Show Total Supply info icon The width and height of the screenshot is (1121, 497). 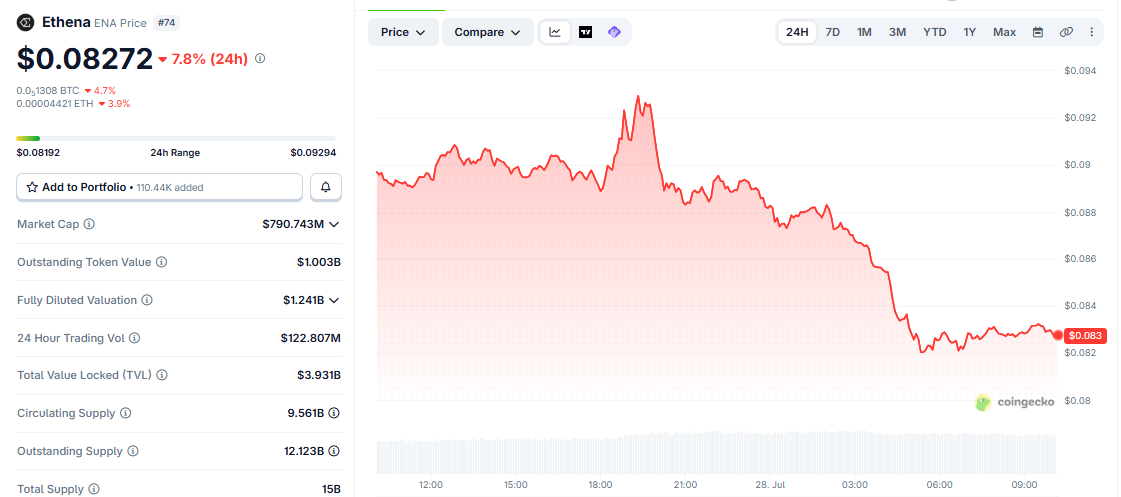(x=94, y=490)
